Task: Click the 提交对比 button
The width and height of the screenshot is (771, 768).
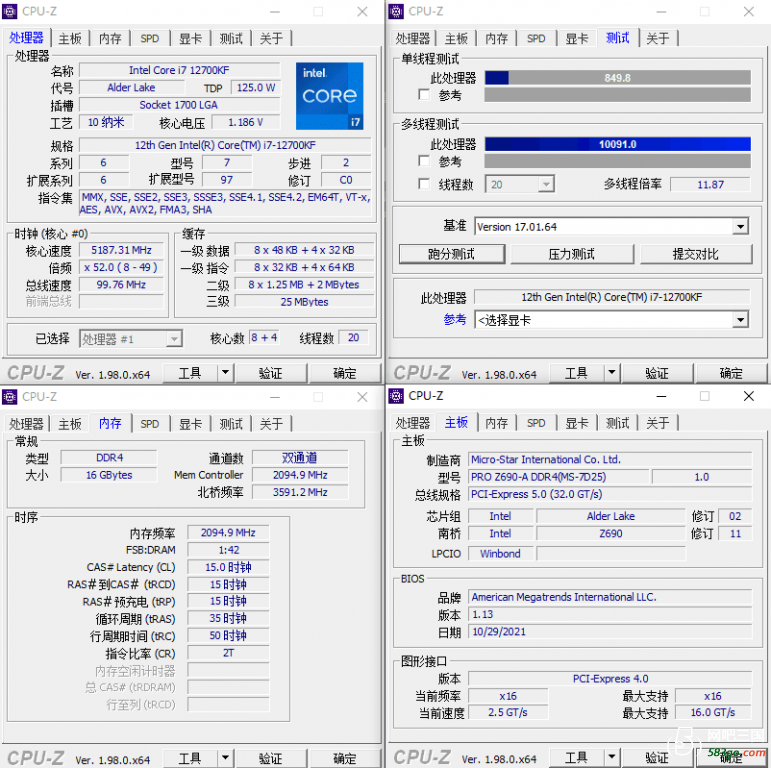Action: click(x=695, y=254)
